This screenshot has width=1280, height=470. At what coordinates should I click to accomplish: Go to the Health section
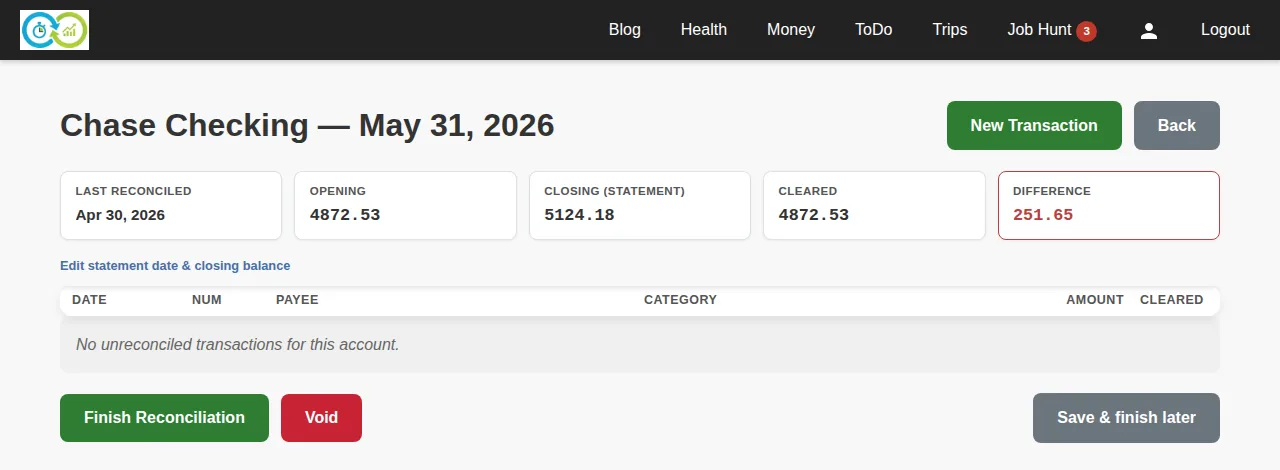704,30
